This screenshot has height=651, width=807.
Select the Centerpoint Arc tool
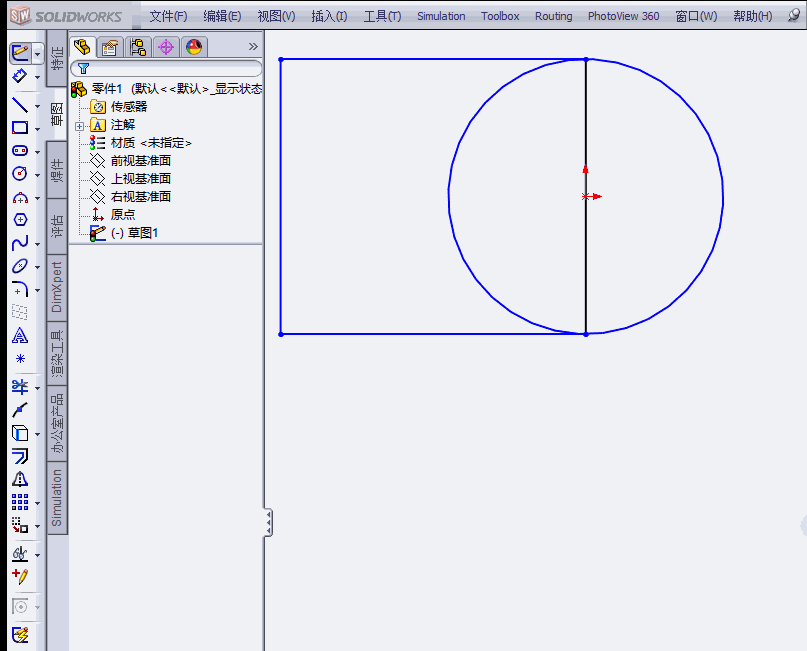tap(20, 198)
